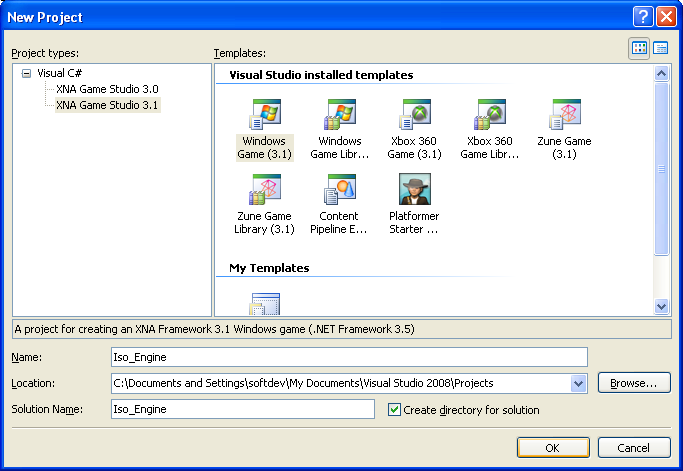Select the Zune Game (3.1) template
This screenshot has height=471, width=683.
point(565,116)
